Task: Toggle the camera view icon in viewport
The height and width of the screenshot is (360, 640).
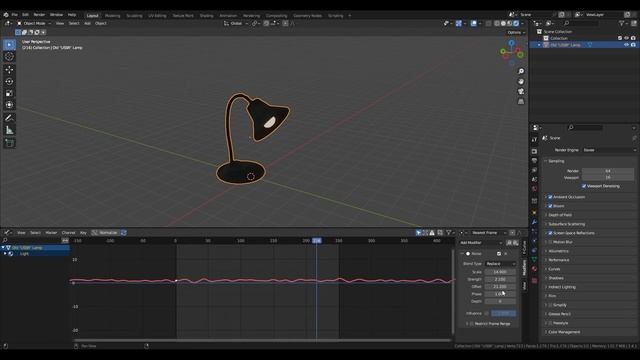Action: (521, 91)
